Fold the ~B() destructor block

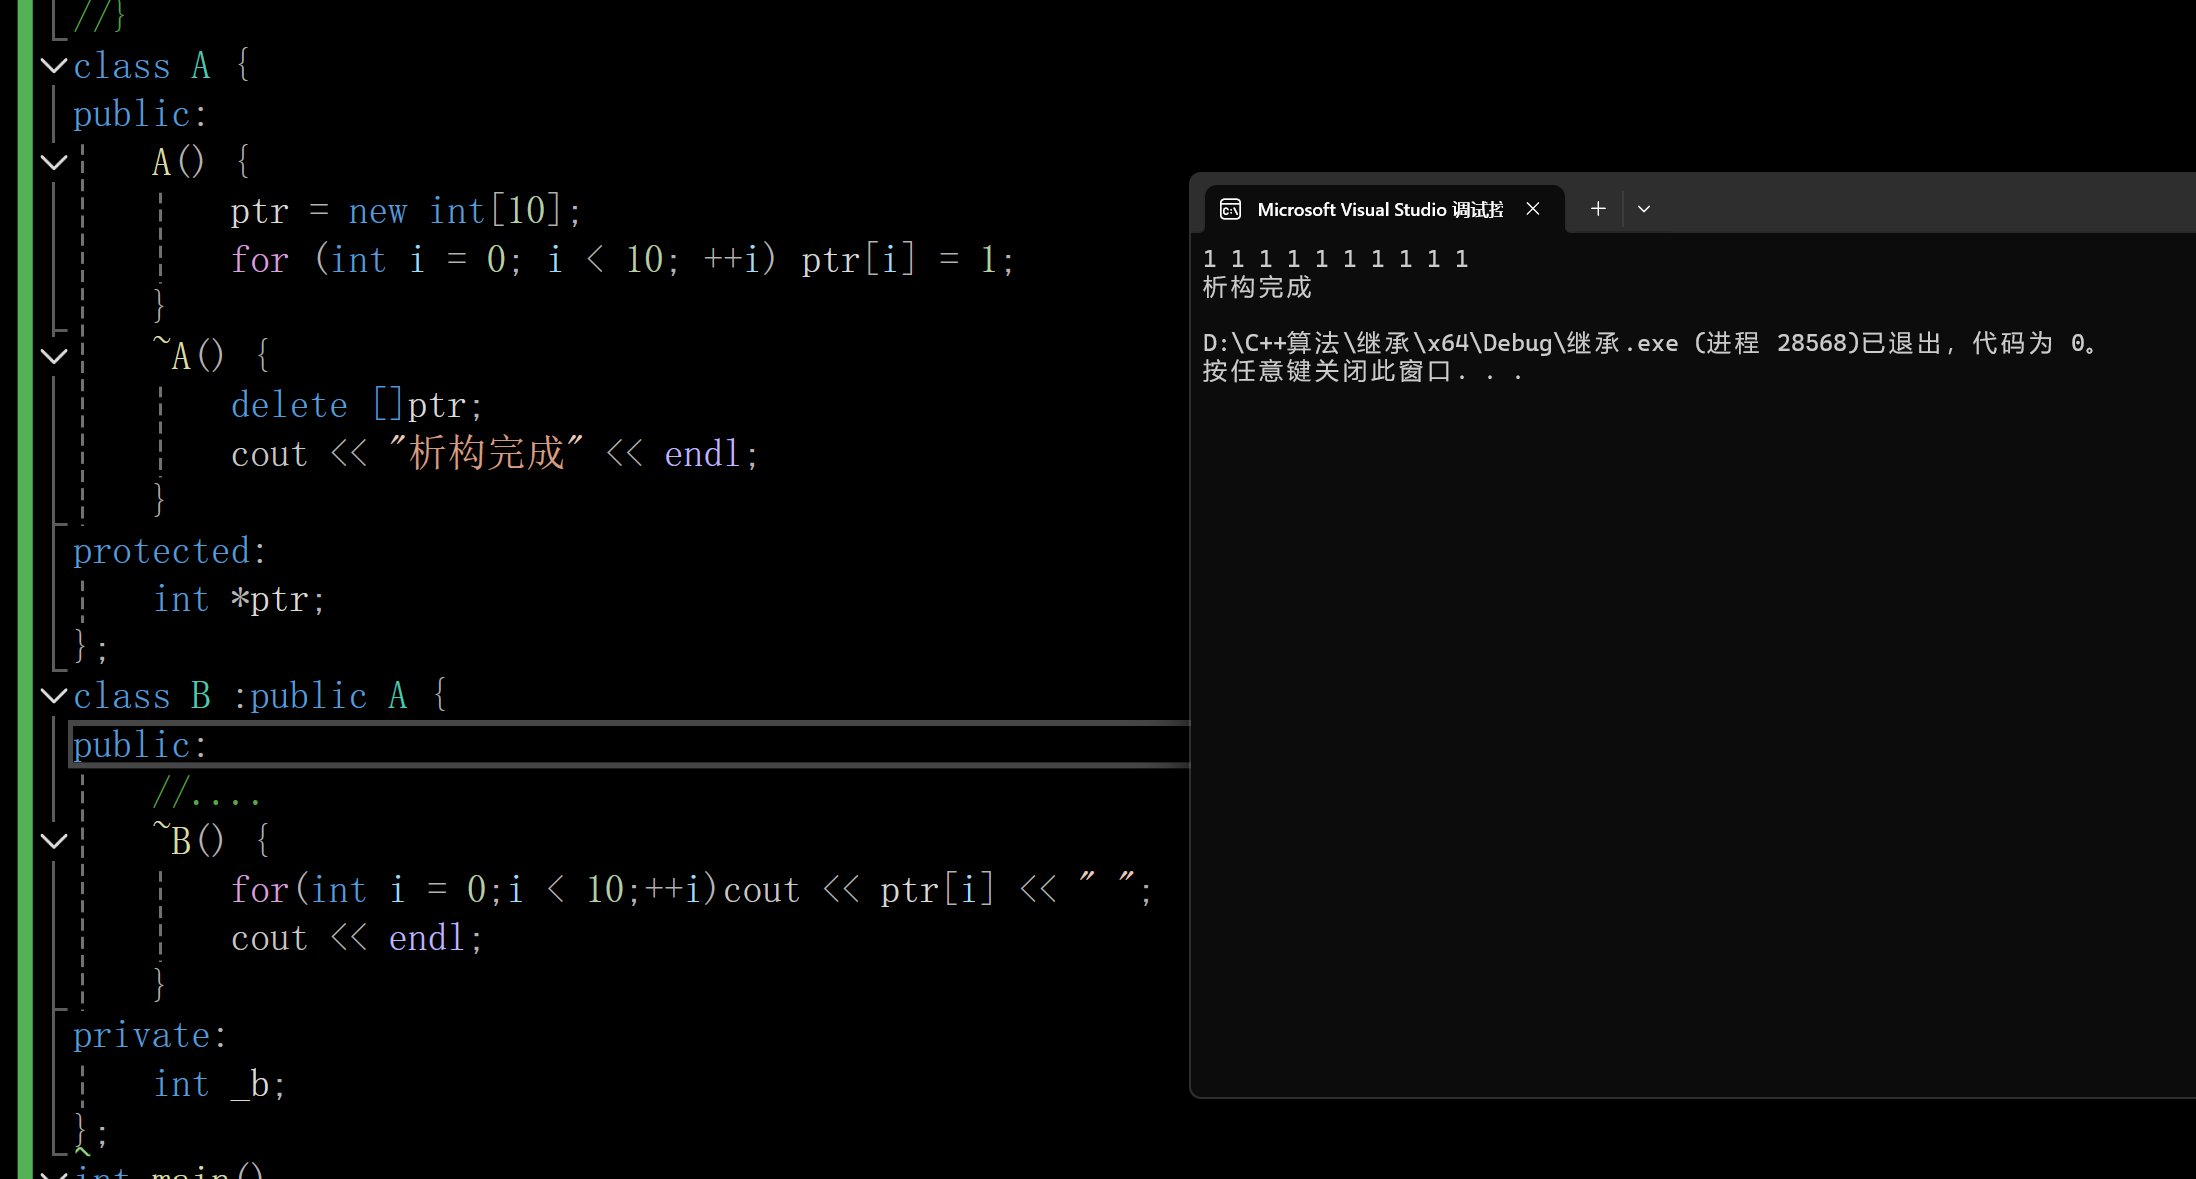pos(54,841)
